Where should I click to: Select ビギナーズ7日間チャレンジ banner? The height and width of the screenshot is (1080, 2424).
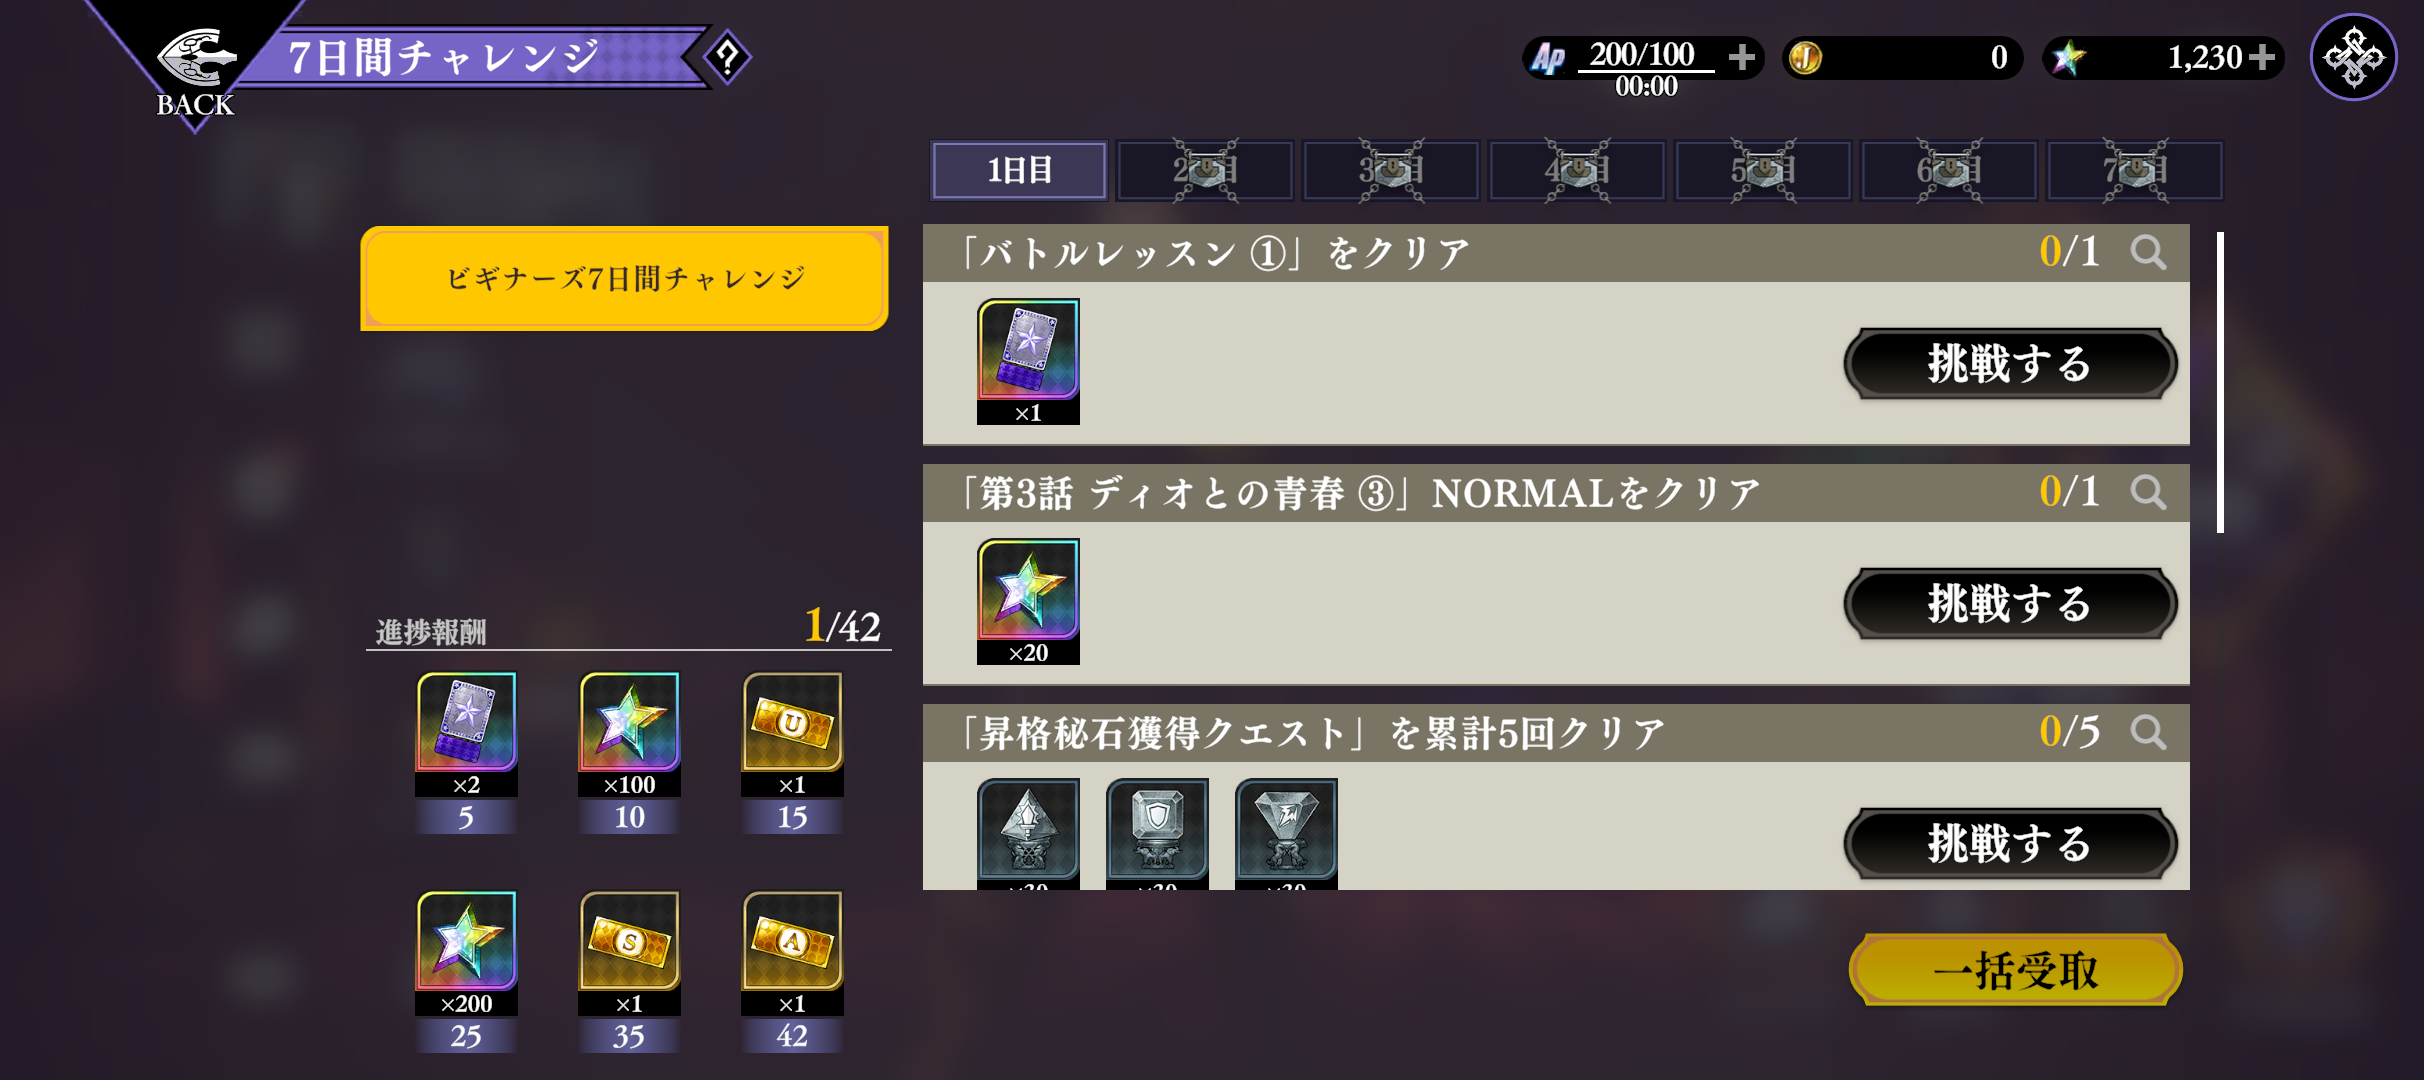click(x=624, y=278)
